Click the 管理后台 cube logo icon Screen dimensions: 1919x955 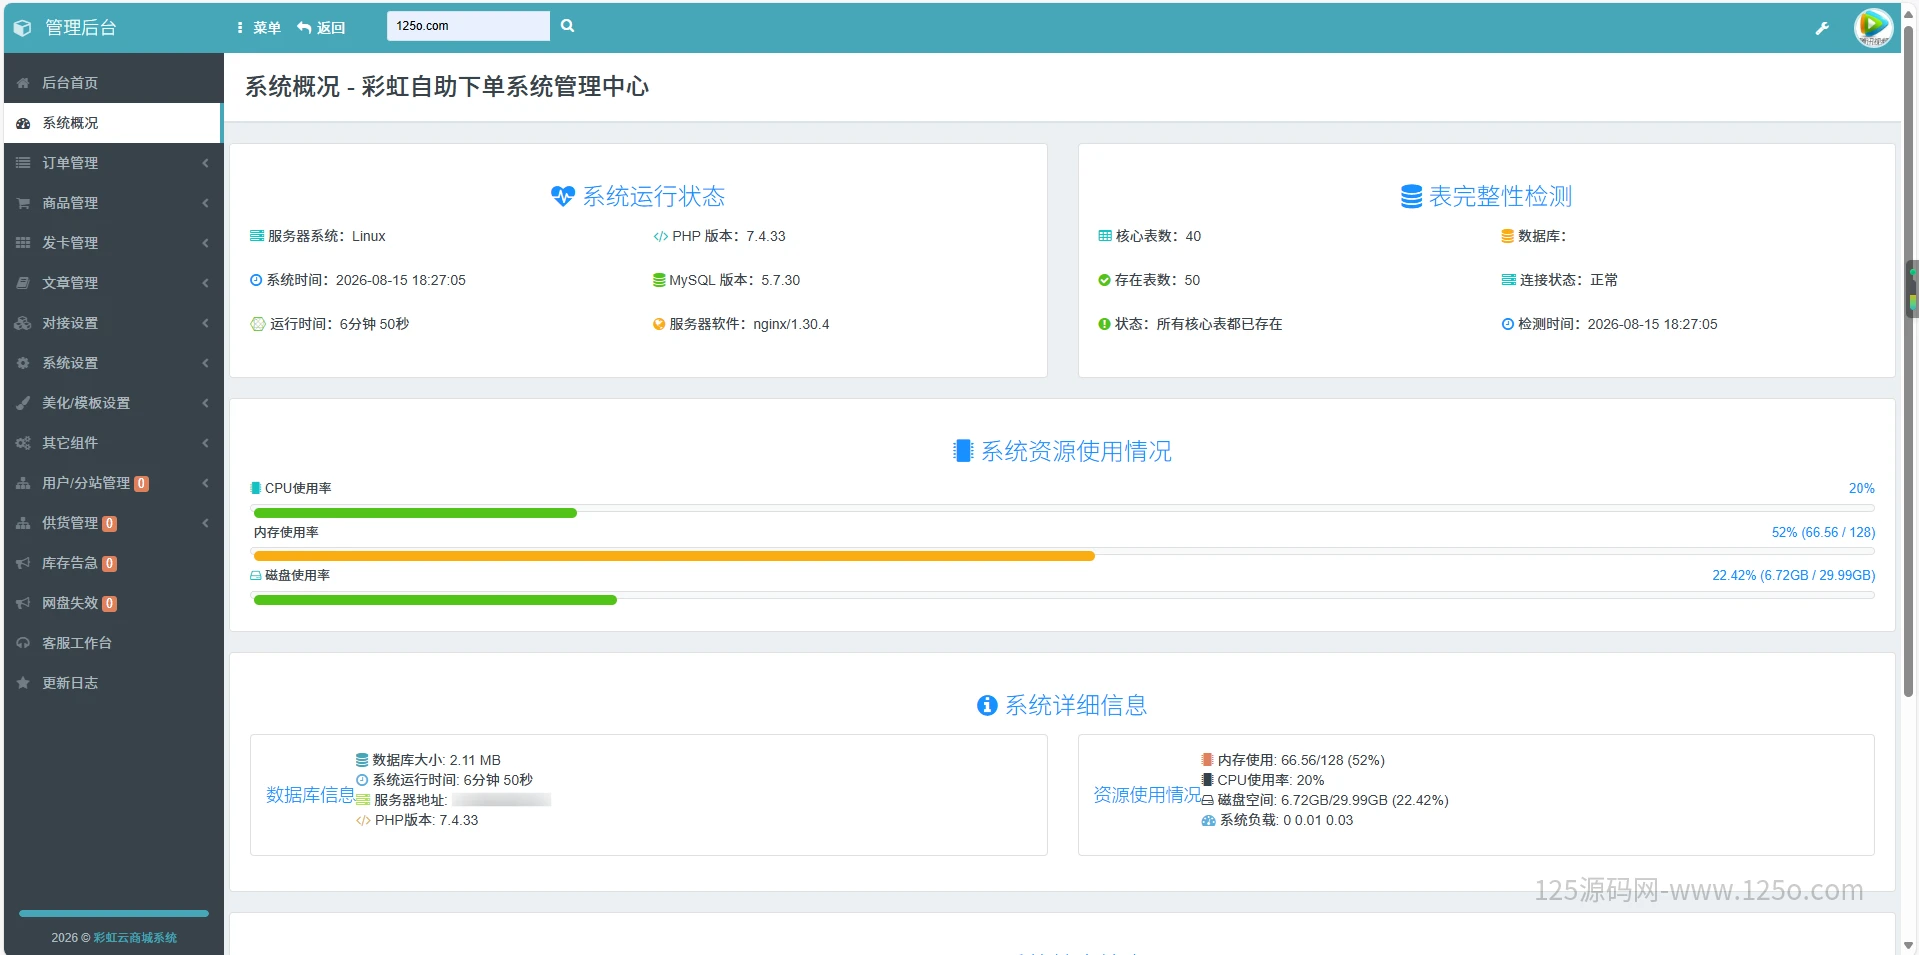[23, 28]
